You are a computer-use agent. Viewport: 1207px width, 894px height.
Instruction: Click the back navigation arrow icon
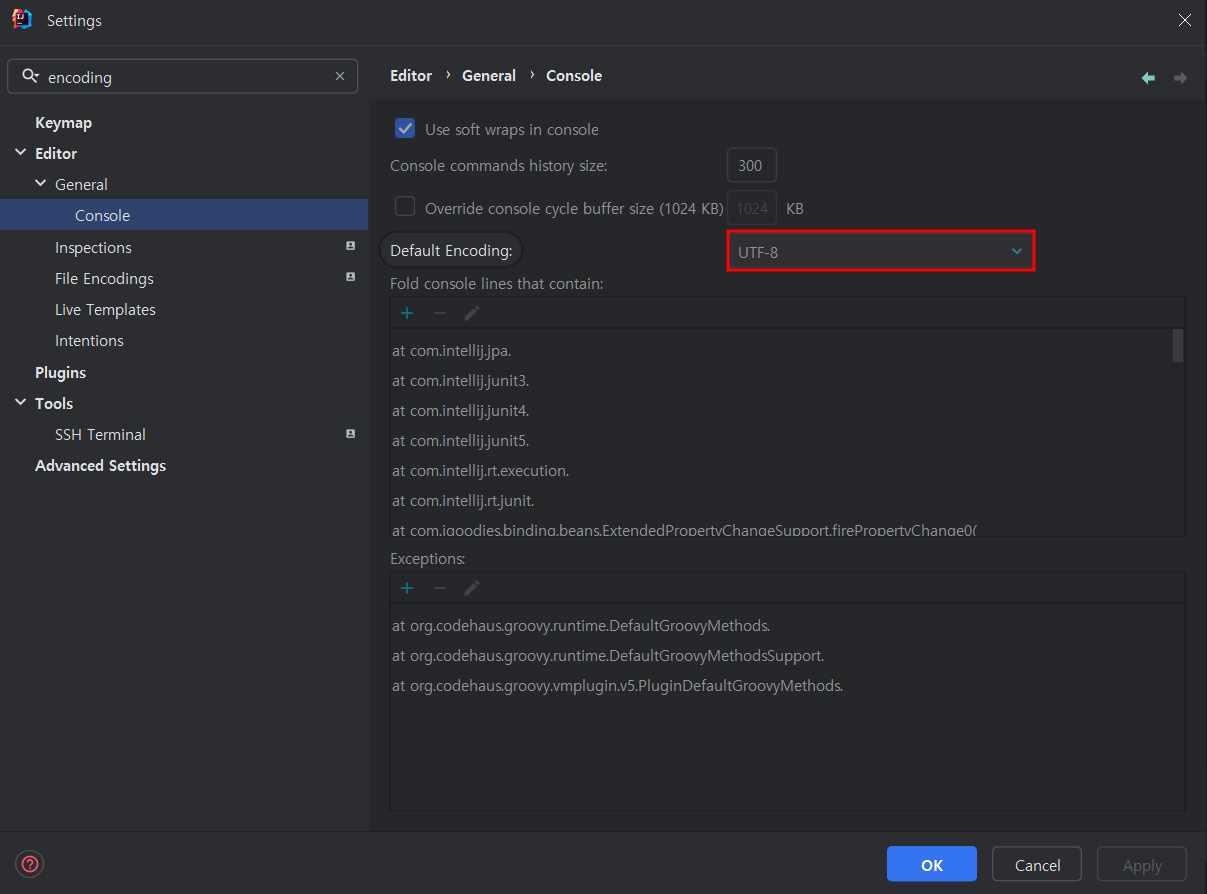pos(1148,77)
